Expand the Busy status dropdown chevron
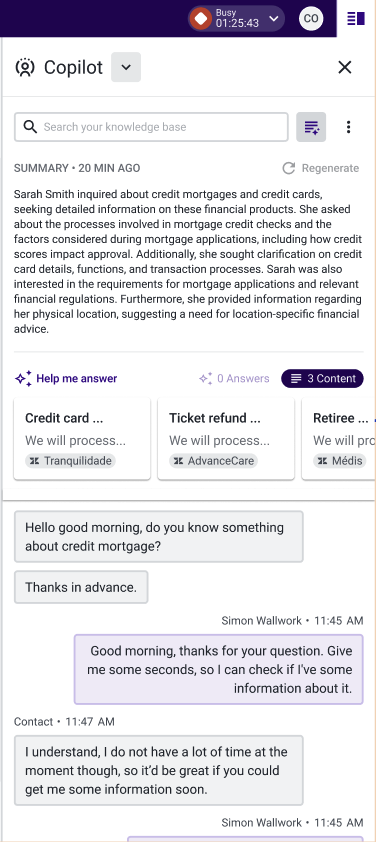 [x=273, y=19]
